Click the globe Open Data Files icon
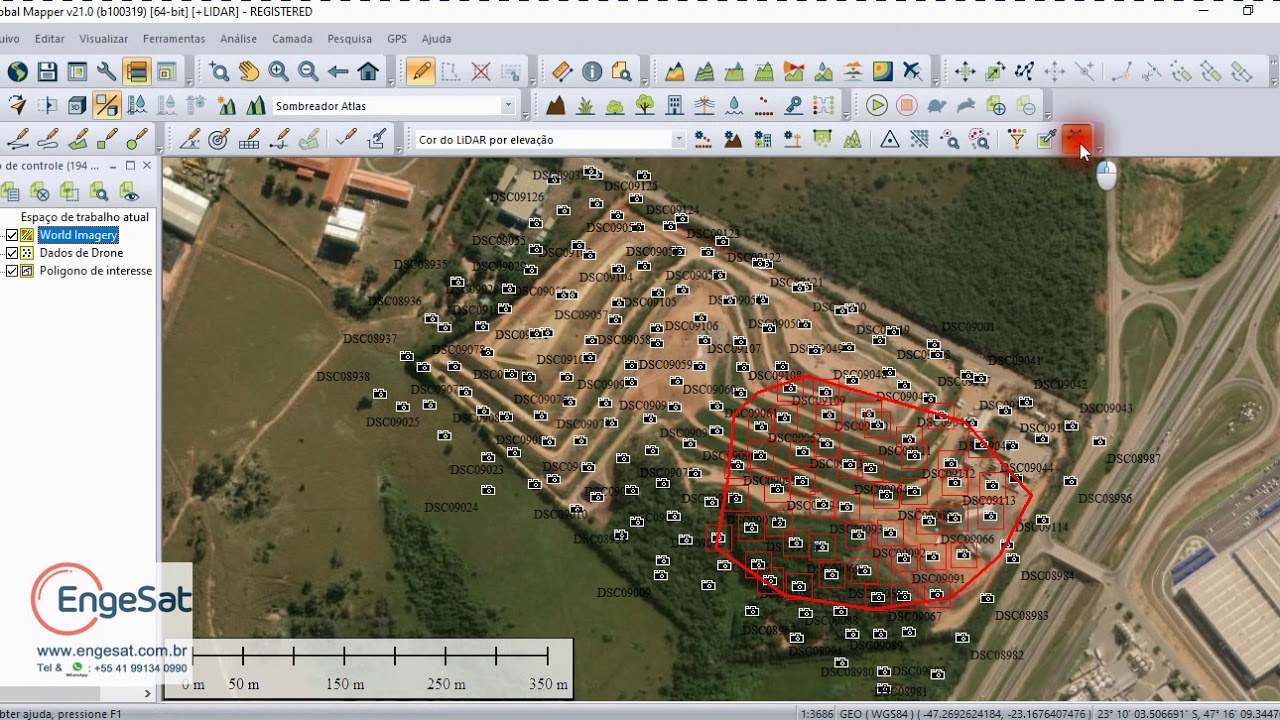1280x720 pixels. tap(17, 72)
